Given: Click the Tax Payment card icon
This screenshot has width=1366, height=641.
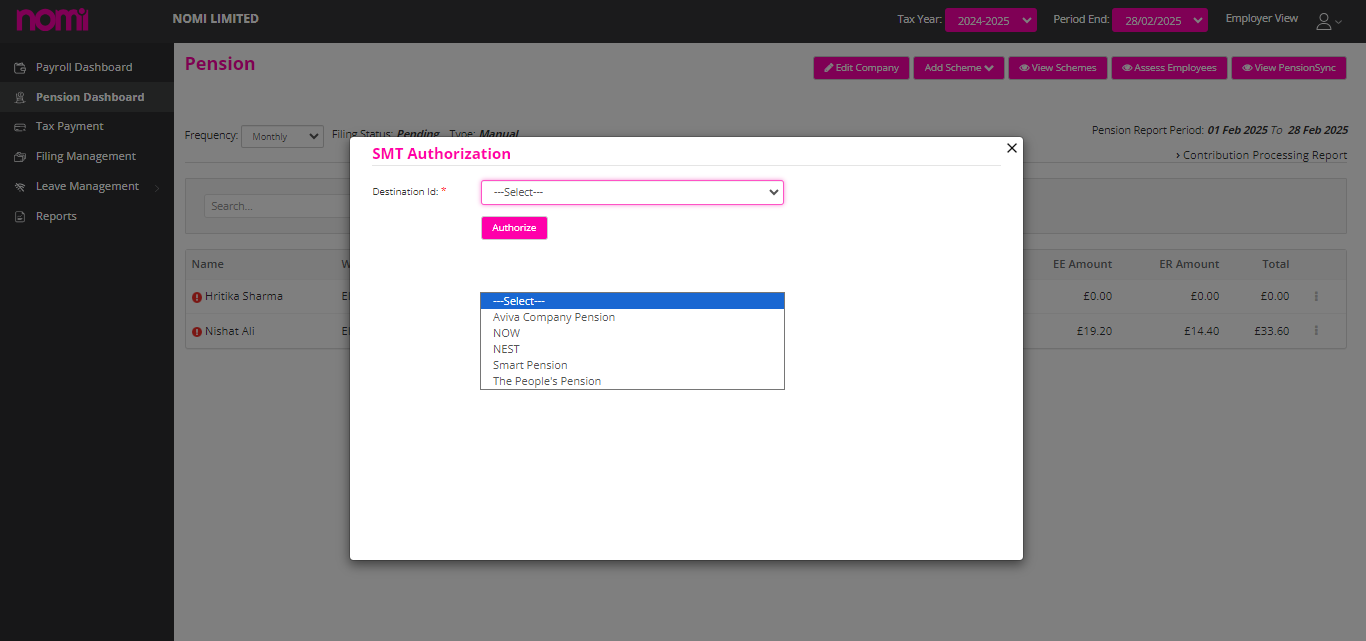Looking at the screenshot, I should 19,127.
